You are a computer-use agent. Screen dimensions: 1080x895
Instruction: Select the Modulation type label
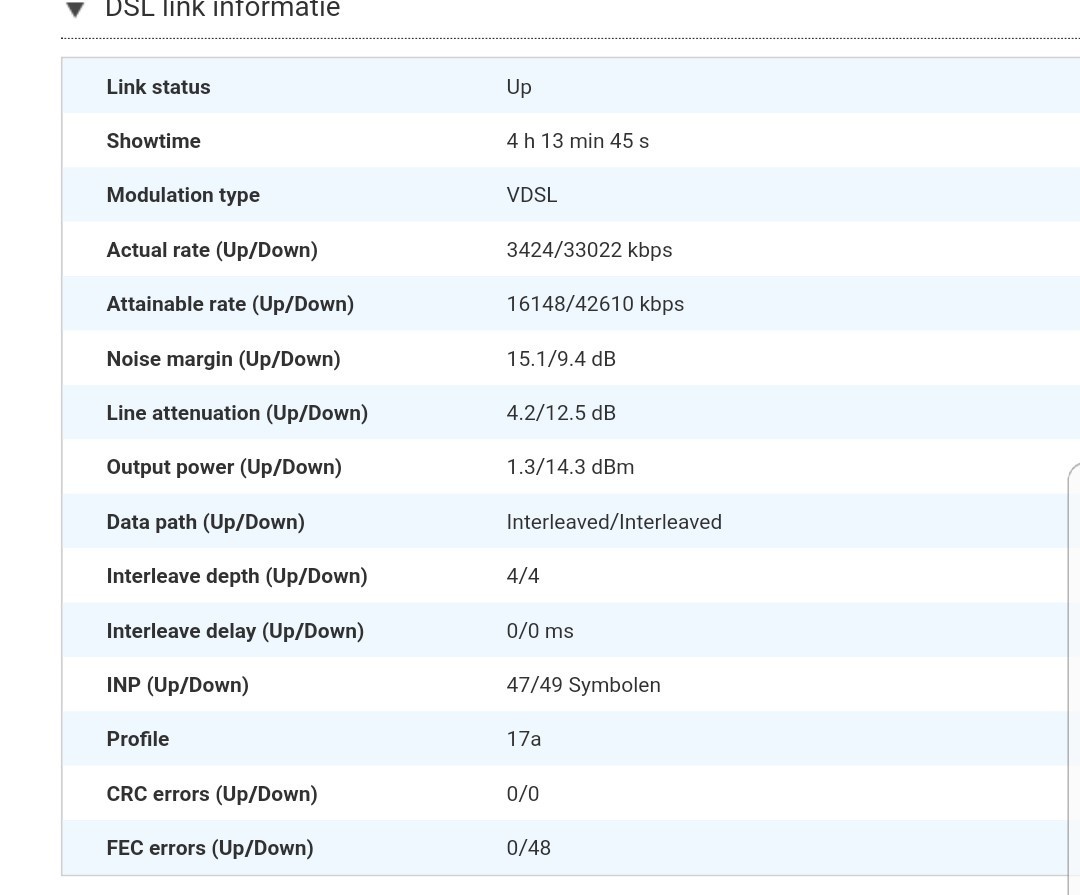[x=183, y=195]
